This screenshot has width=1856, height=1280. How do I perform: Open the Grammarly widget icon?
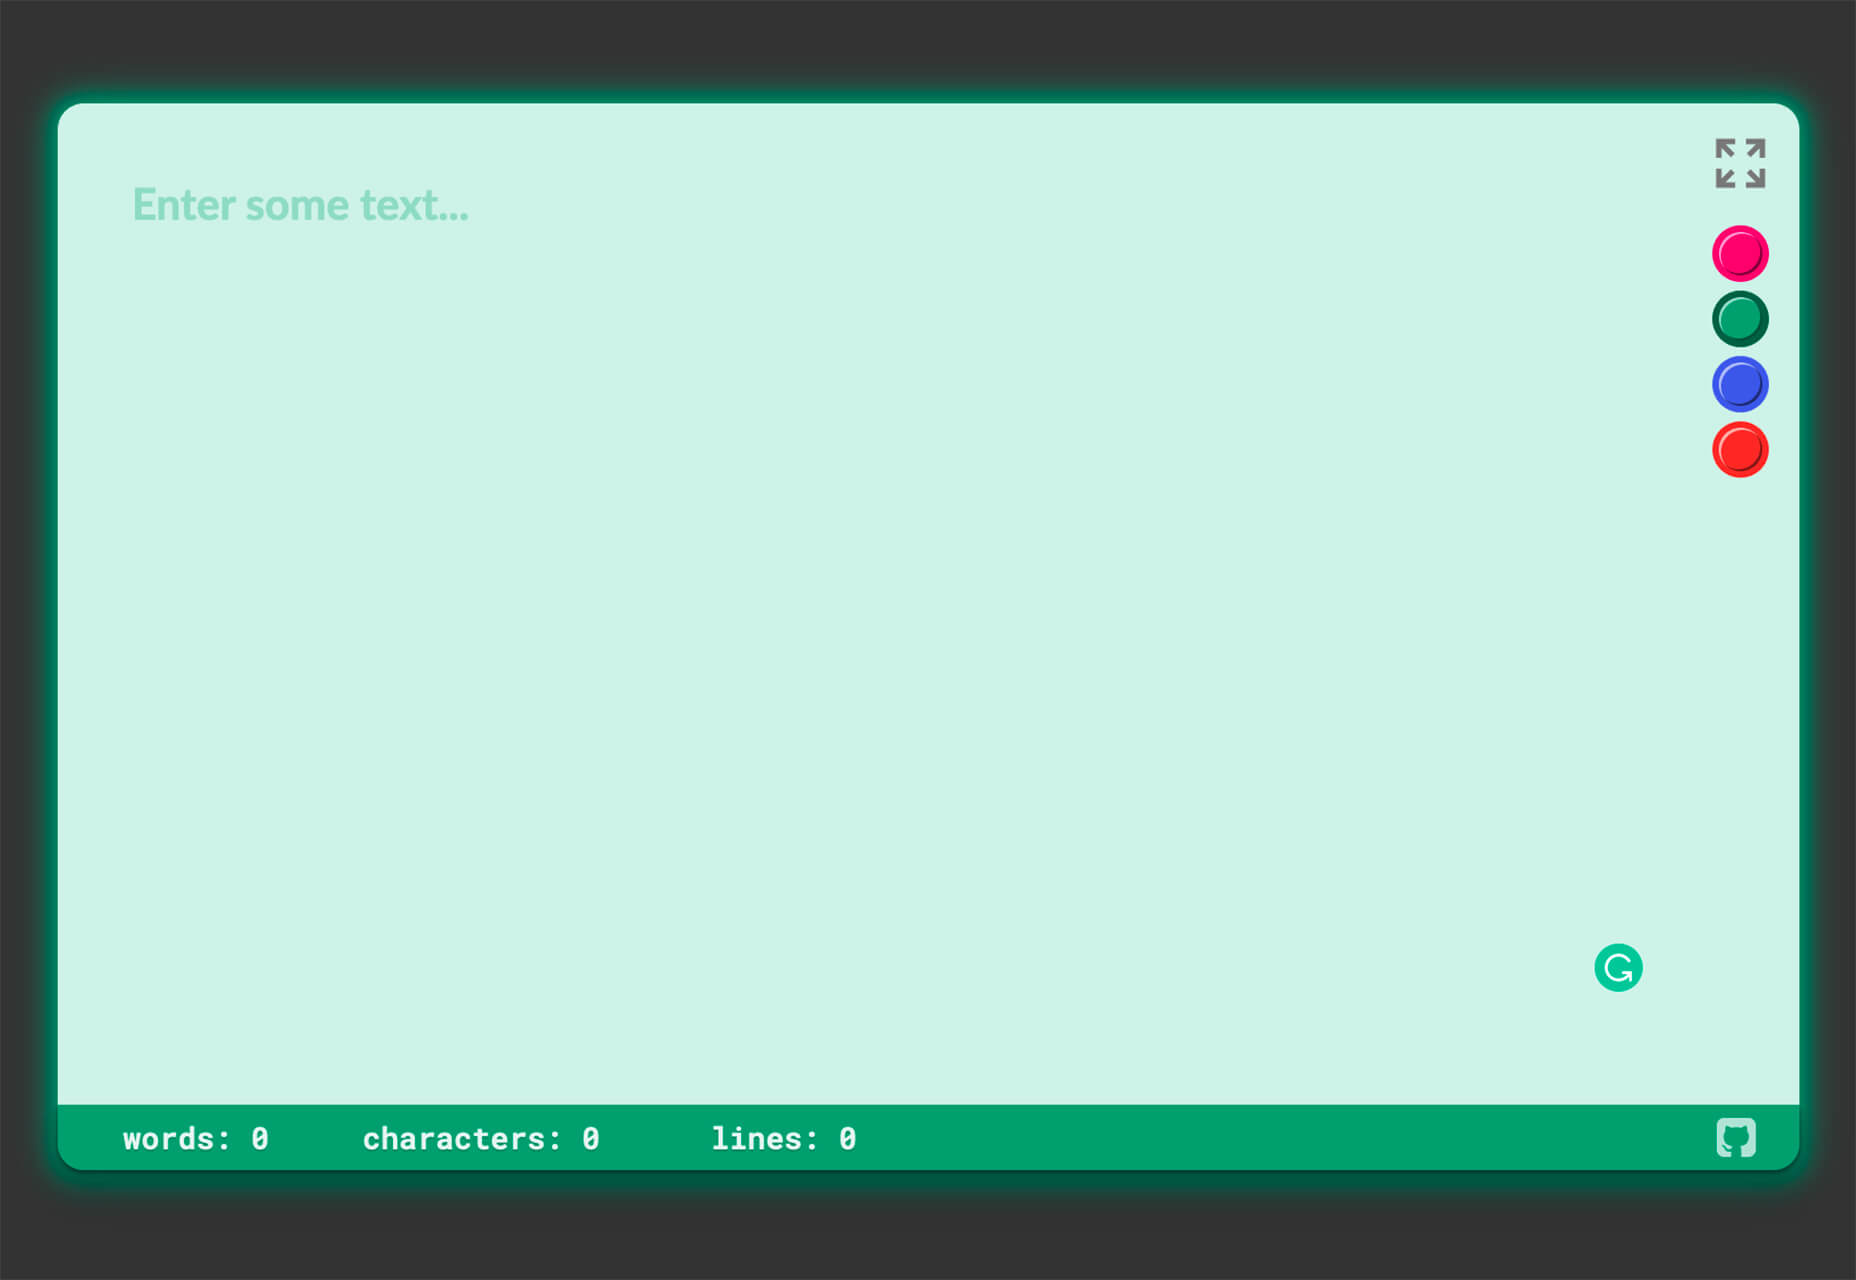(1618, 968)
